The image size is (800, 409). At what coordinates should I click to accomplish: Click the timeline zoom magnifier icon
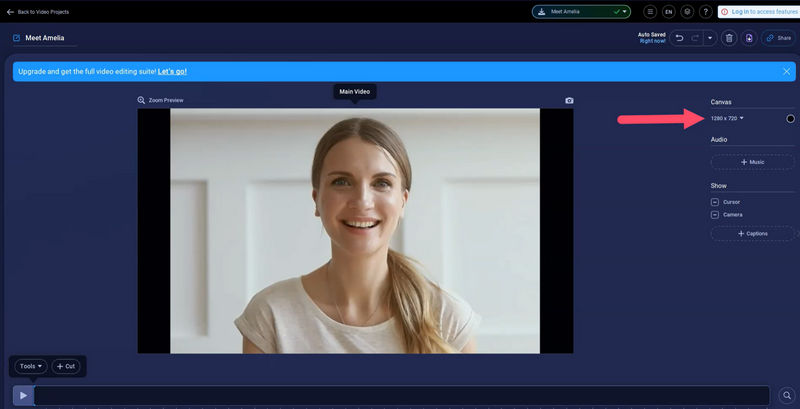pyautogui.click(x=787, y=395)
